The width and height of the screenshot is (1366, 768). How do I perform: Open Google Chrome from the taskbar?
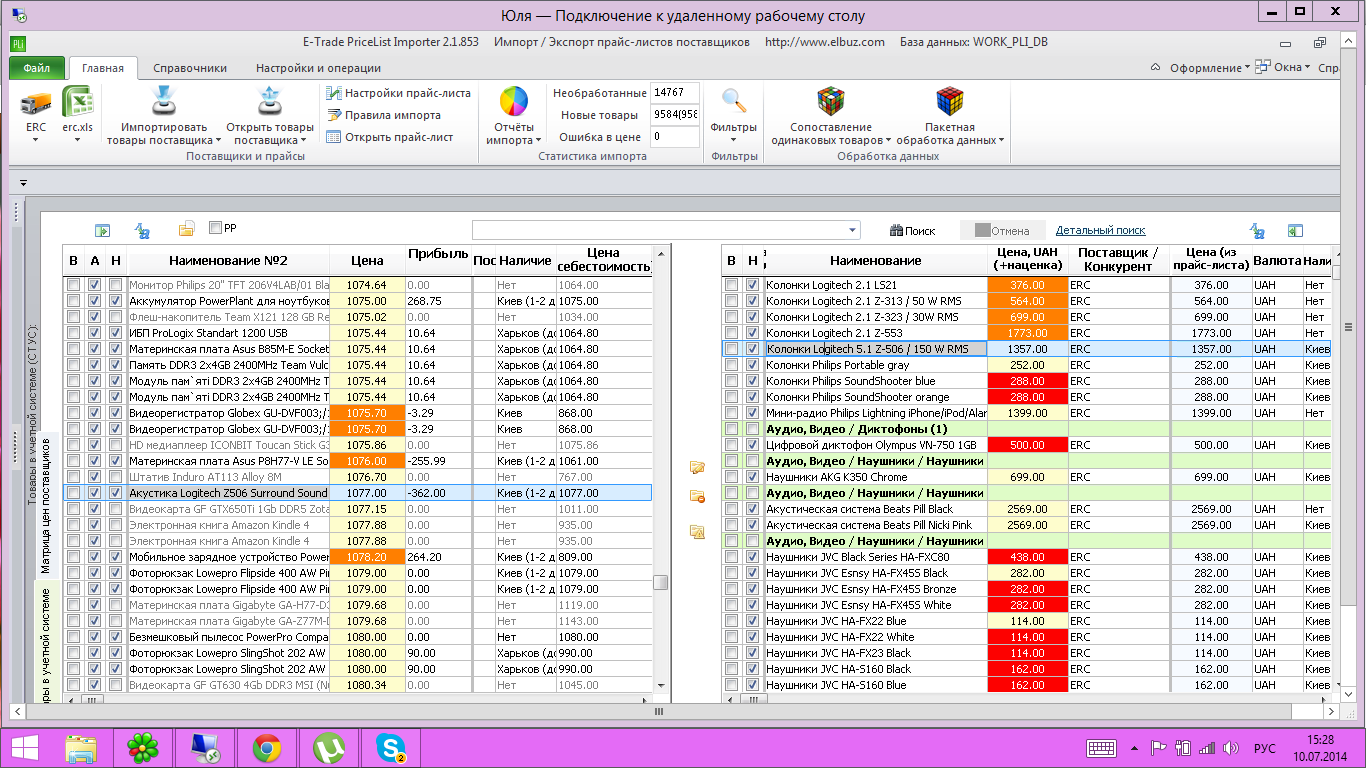266,748
